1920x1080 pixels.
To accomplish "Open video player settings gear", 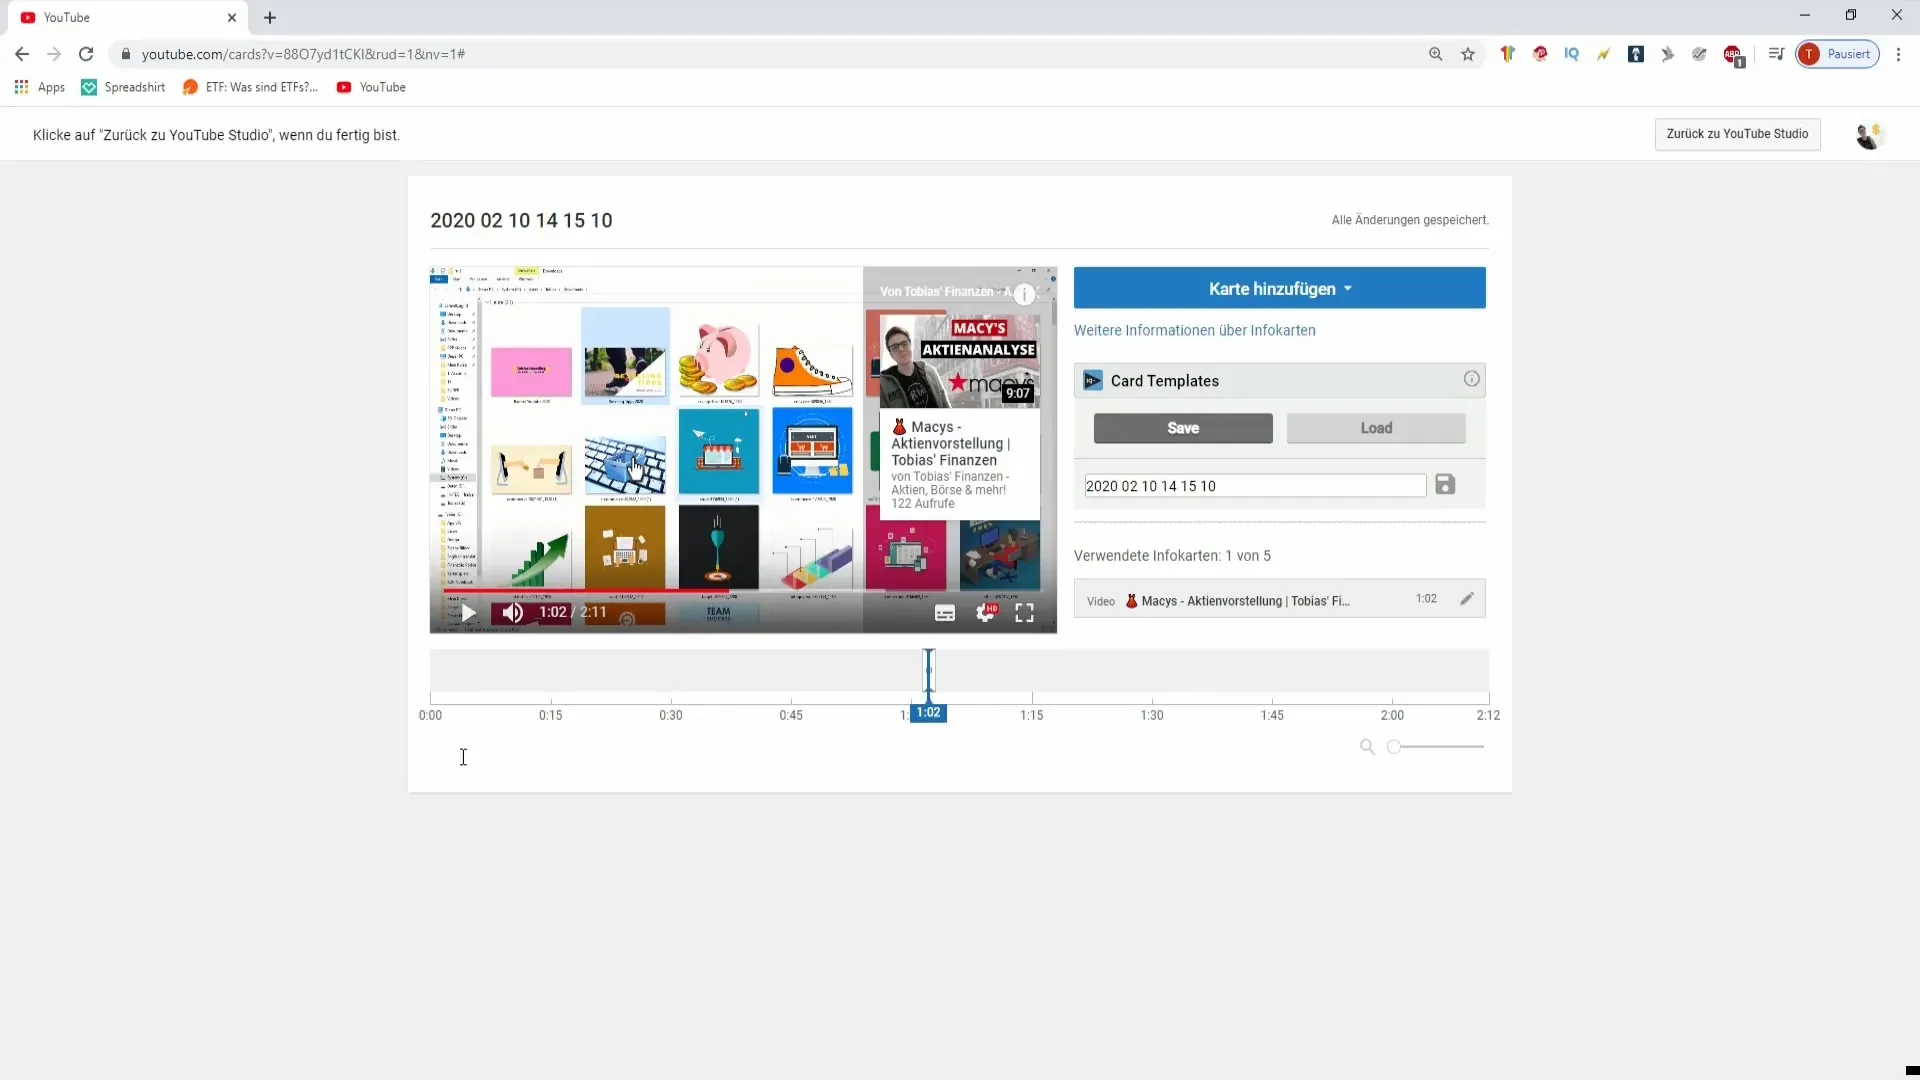I will coord(985,613).
